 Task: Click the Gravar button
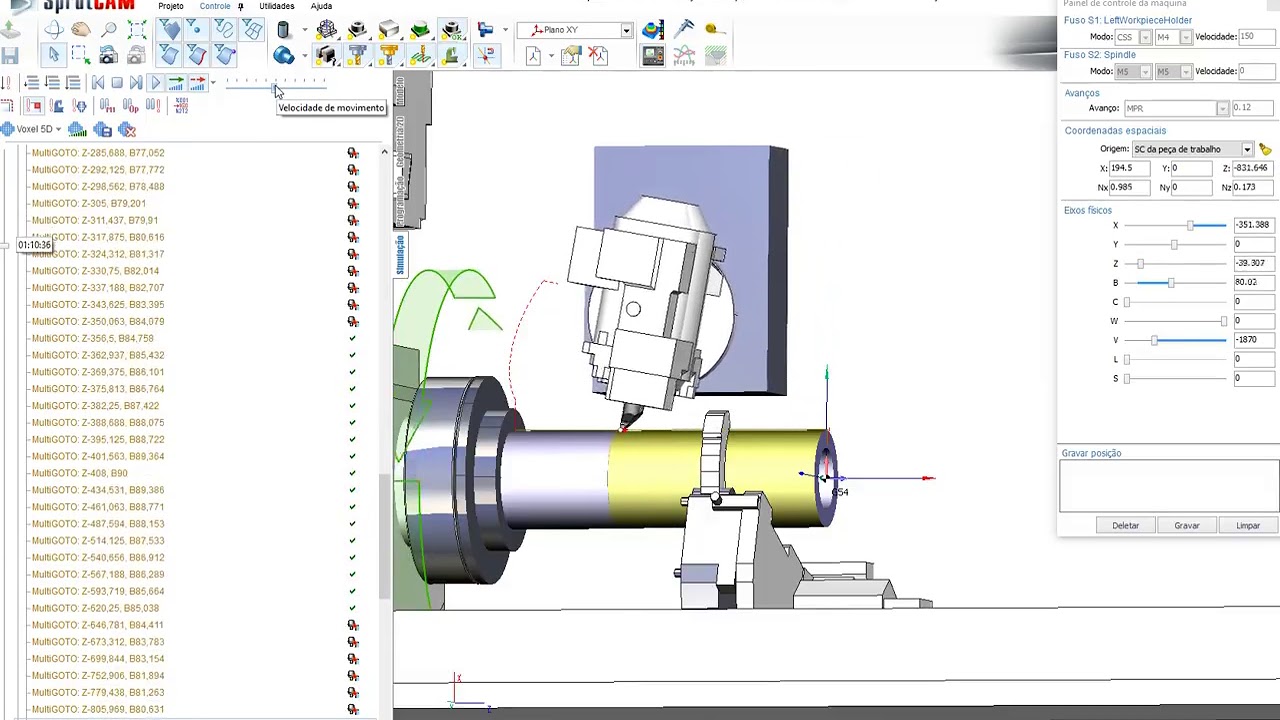coord(1187,525)
